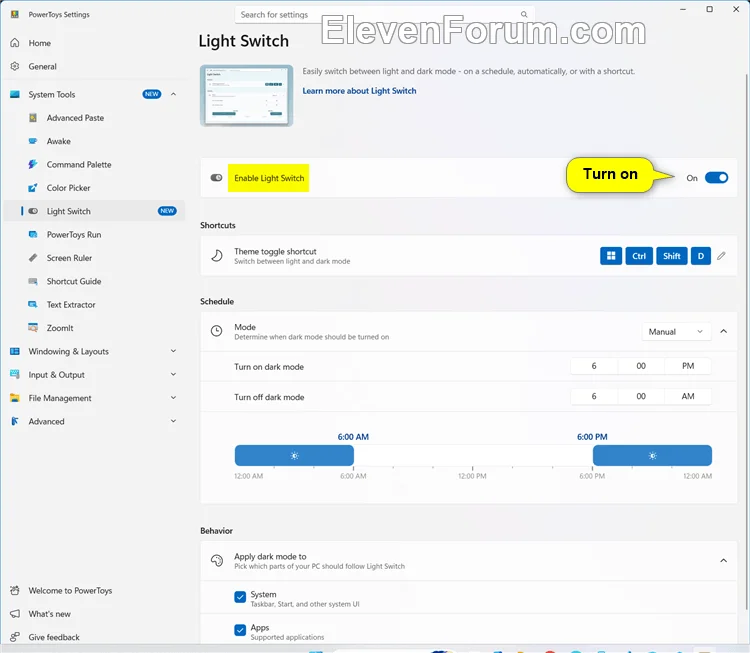Image resolution: width=750 pixels, height=653 pixels.
Task: Click the Windows key shortcut button
Action: [x=611, y=256]
